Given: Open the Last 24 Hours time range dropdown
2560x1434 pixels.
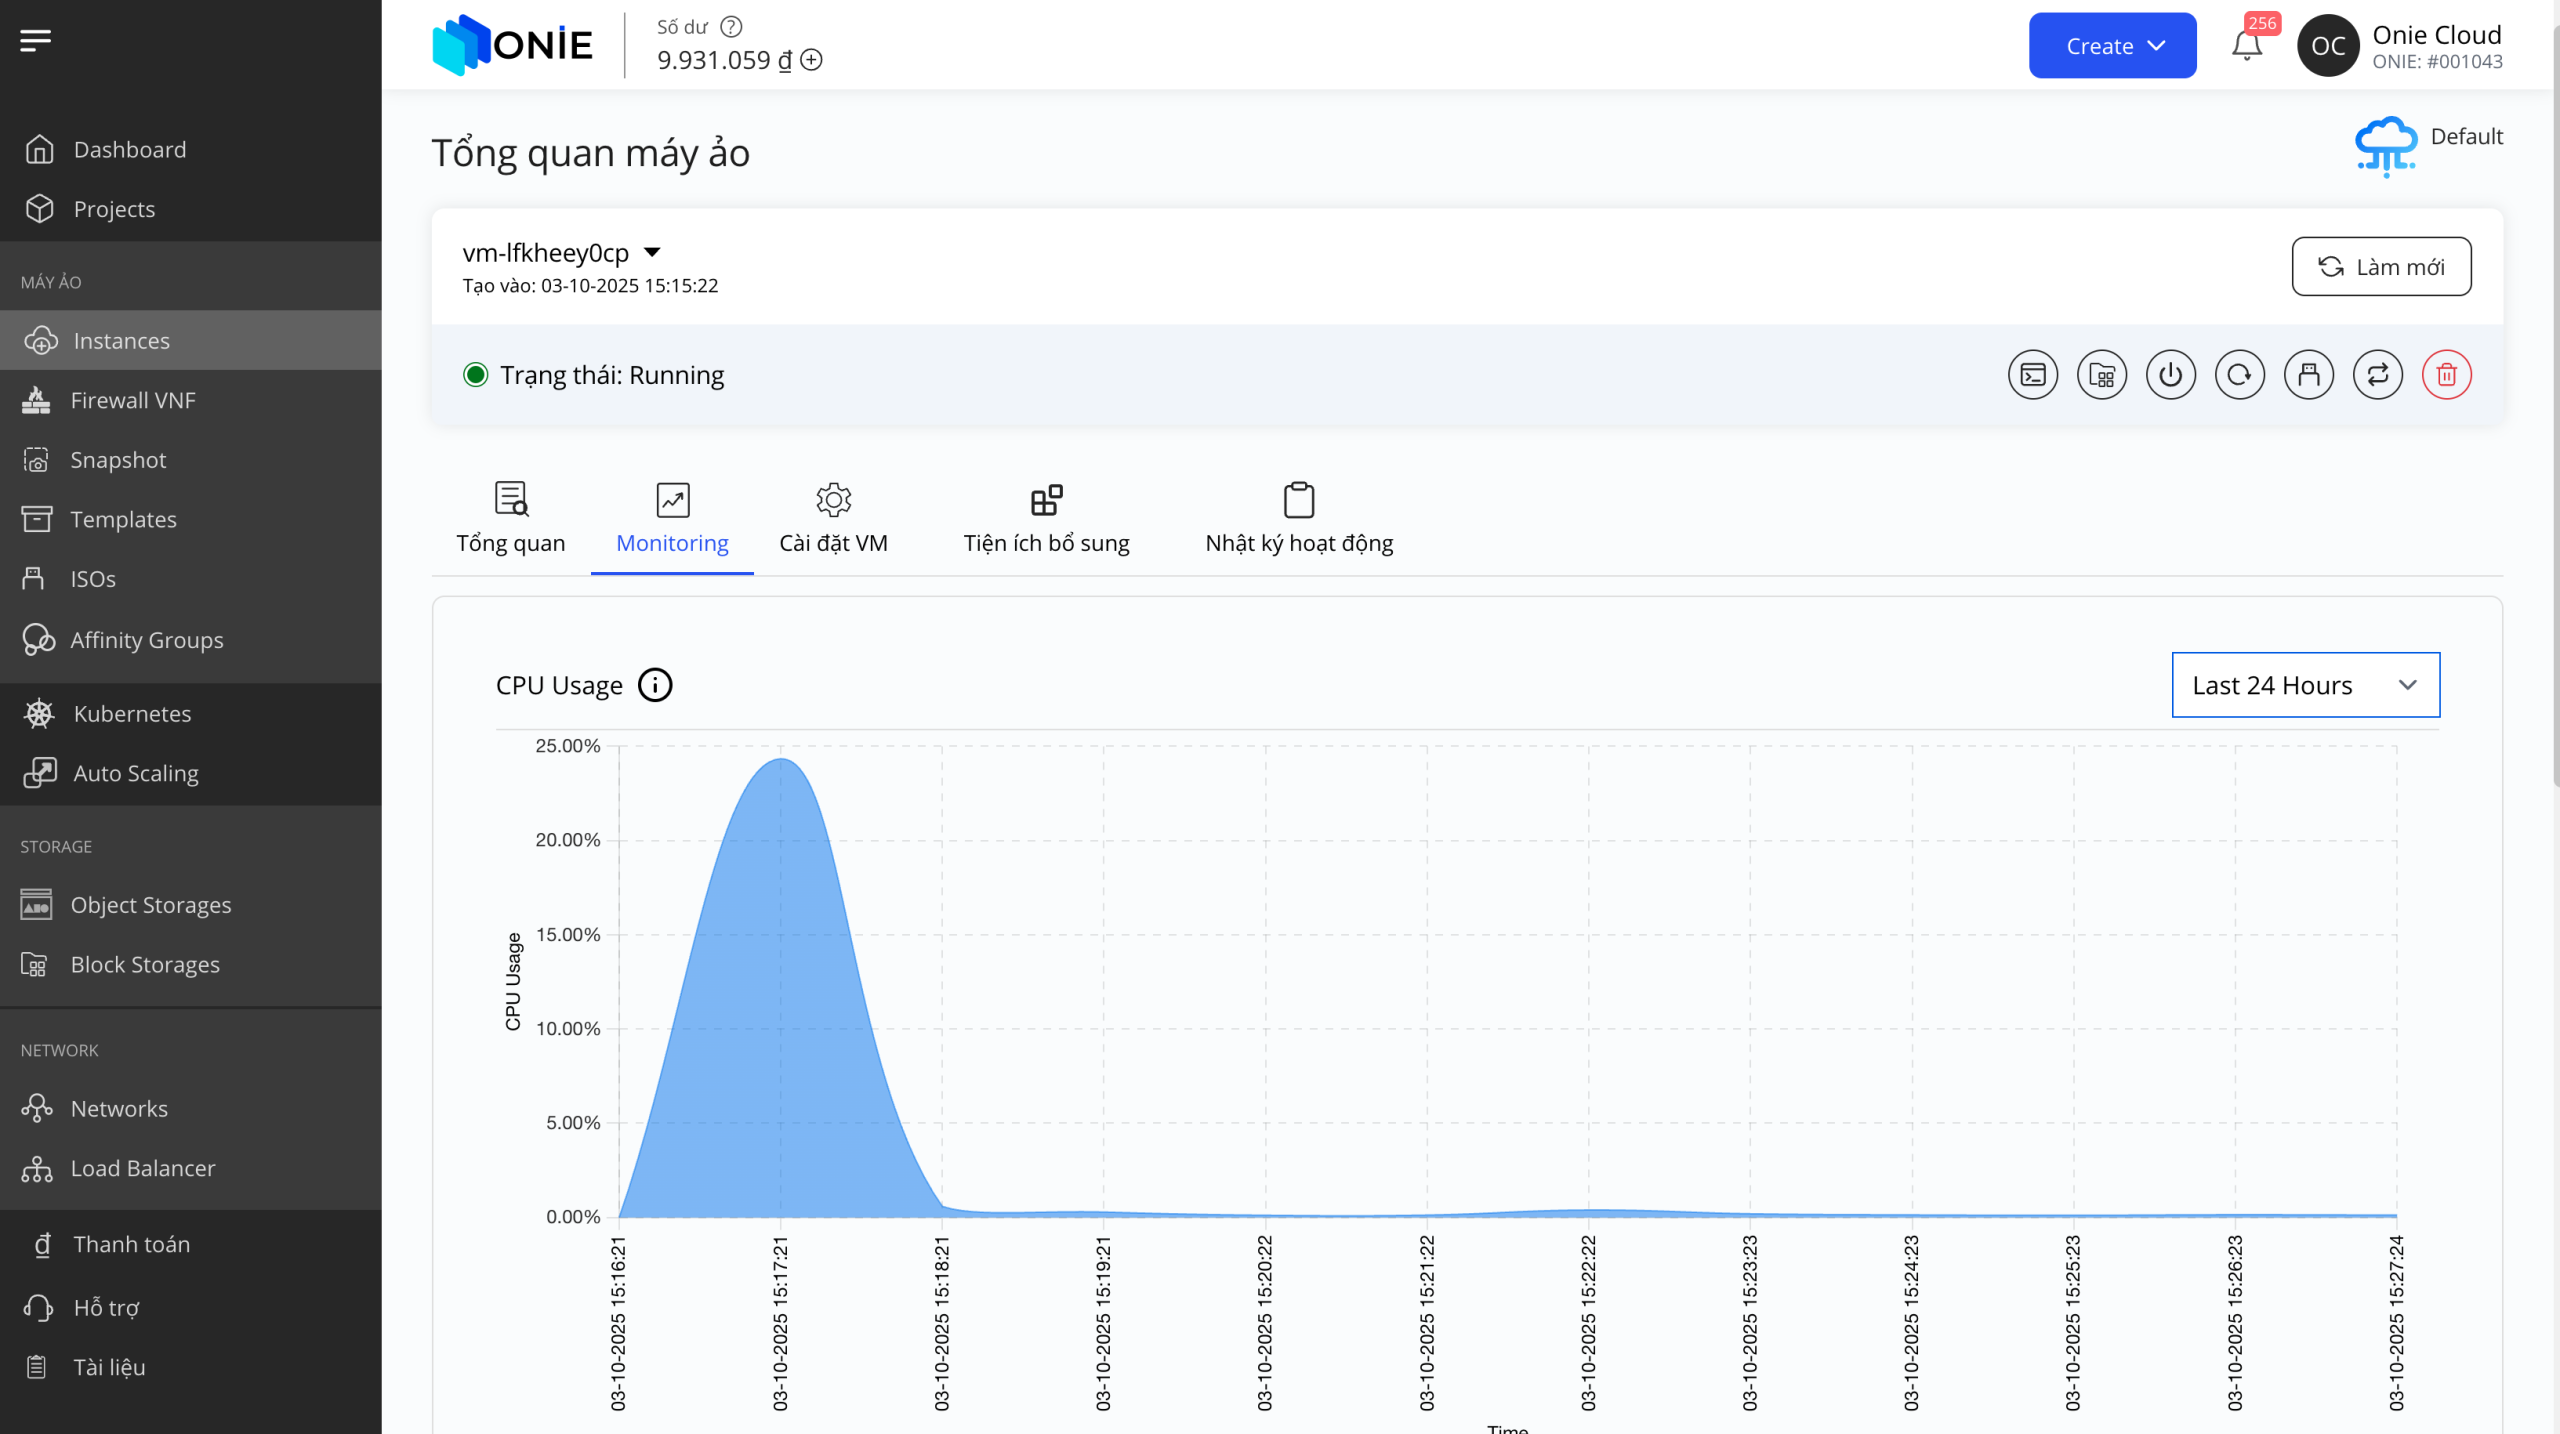Looking at the screenshot, I should [x=2305, y=685].
